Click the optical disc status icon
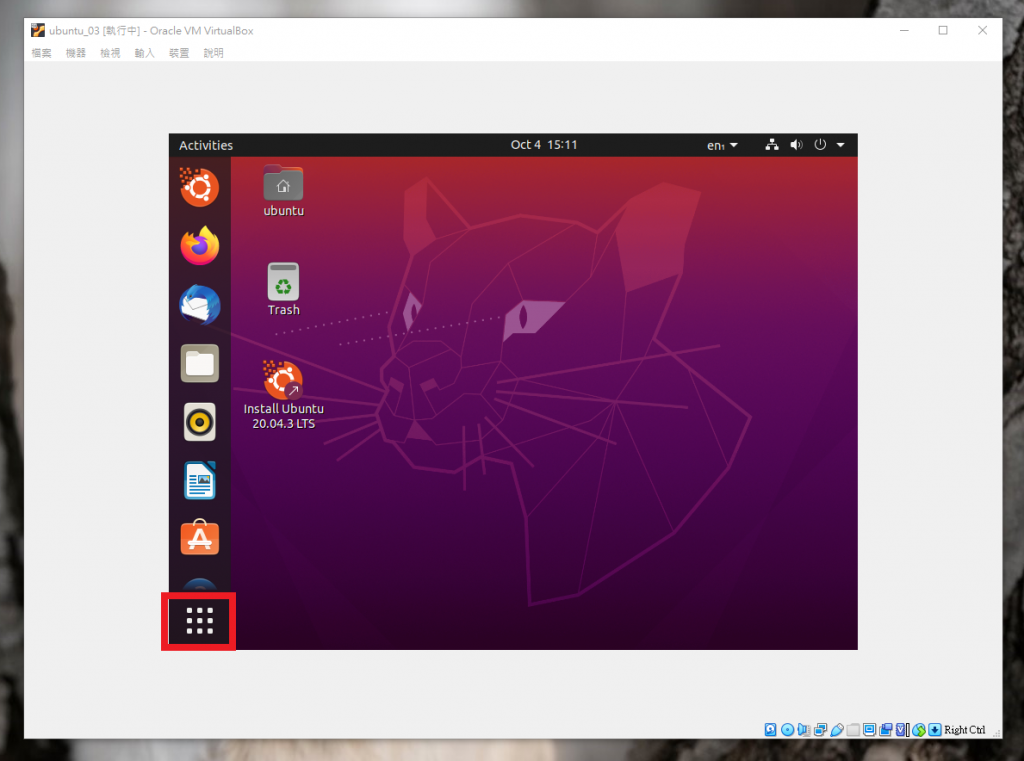 click(788, 730)
